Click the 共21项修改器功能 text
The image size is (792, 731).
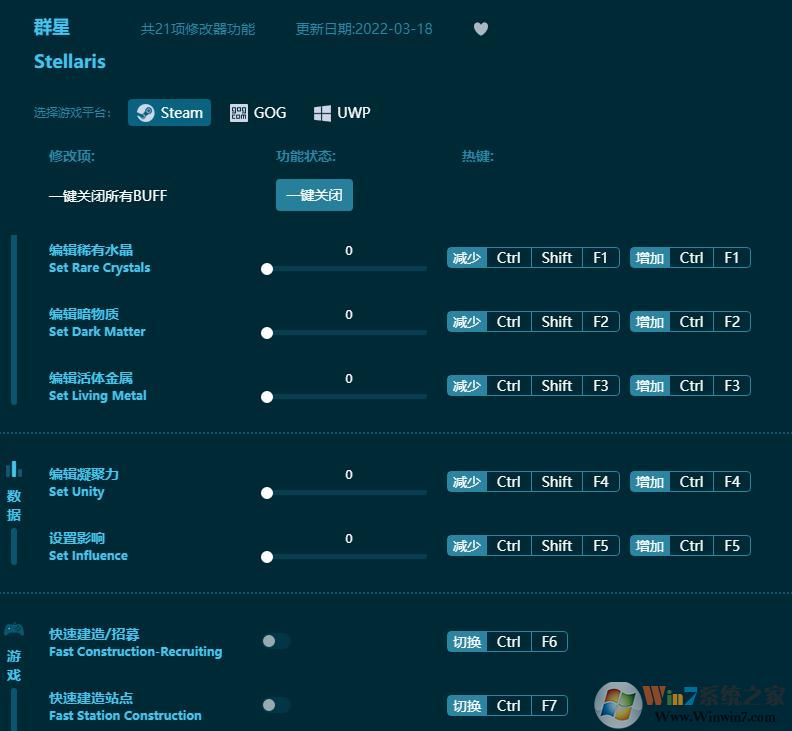(x=197, y=29)
